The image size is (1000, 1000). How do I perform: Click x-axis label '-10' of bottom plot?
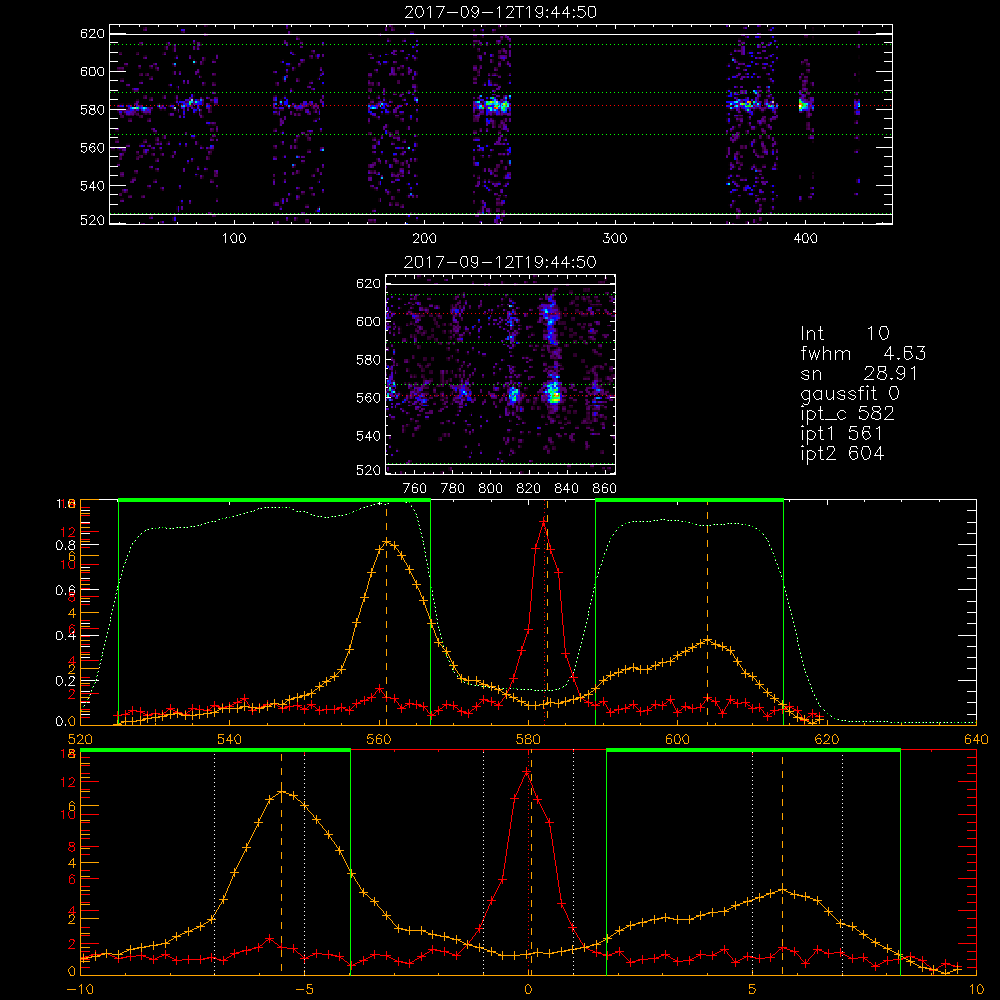(80, 990)
